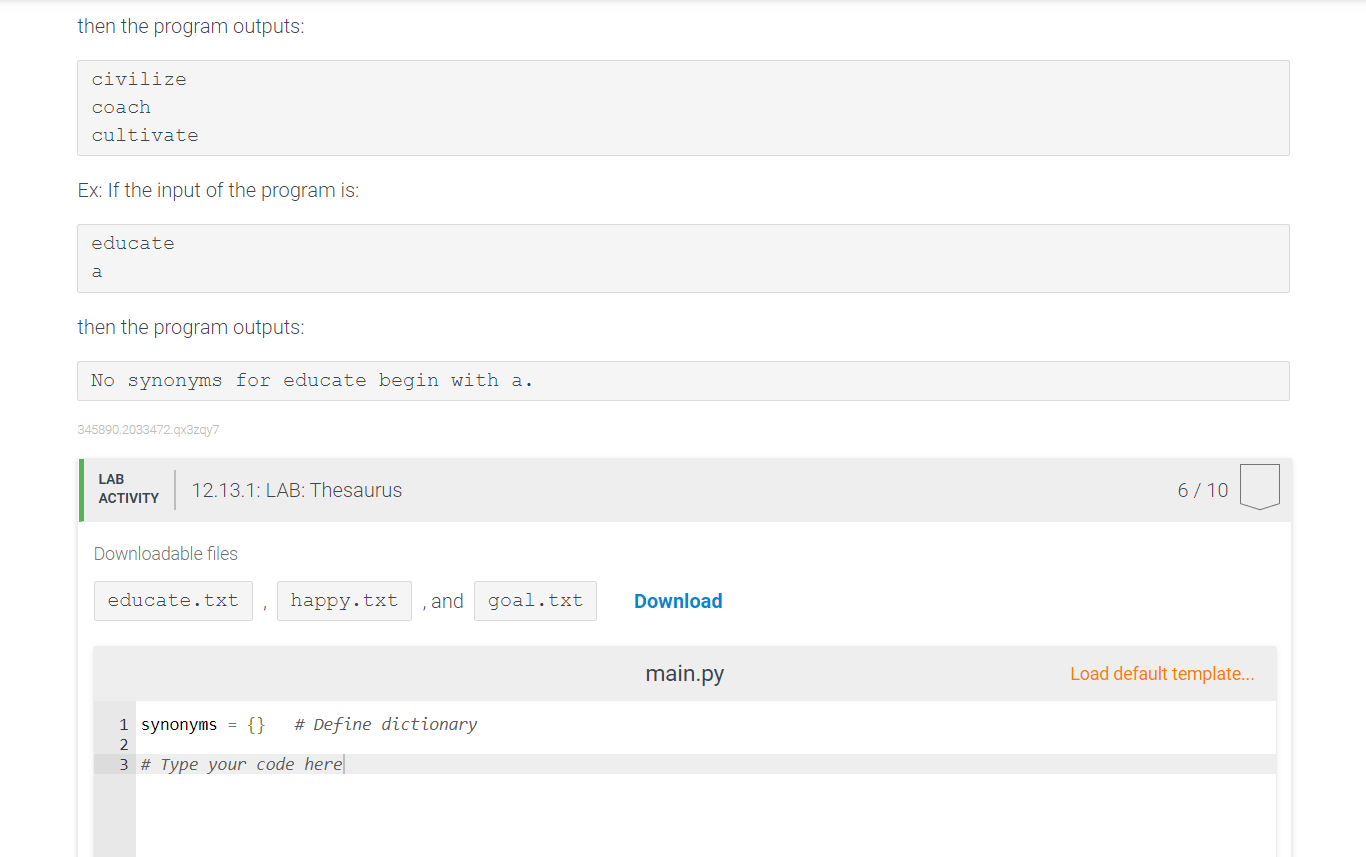Click blank editor area below line 3

pyautogui.click(x=706, y=815)
